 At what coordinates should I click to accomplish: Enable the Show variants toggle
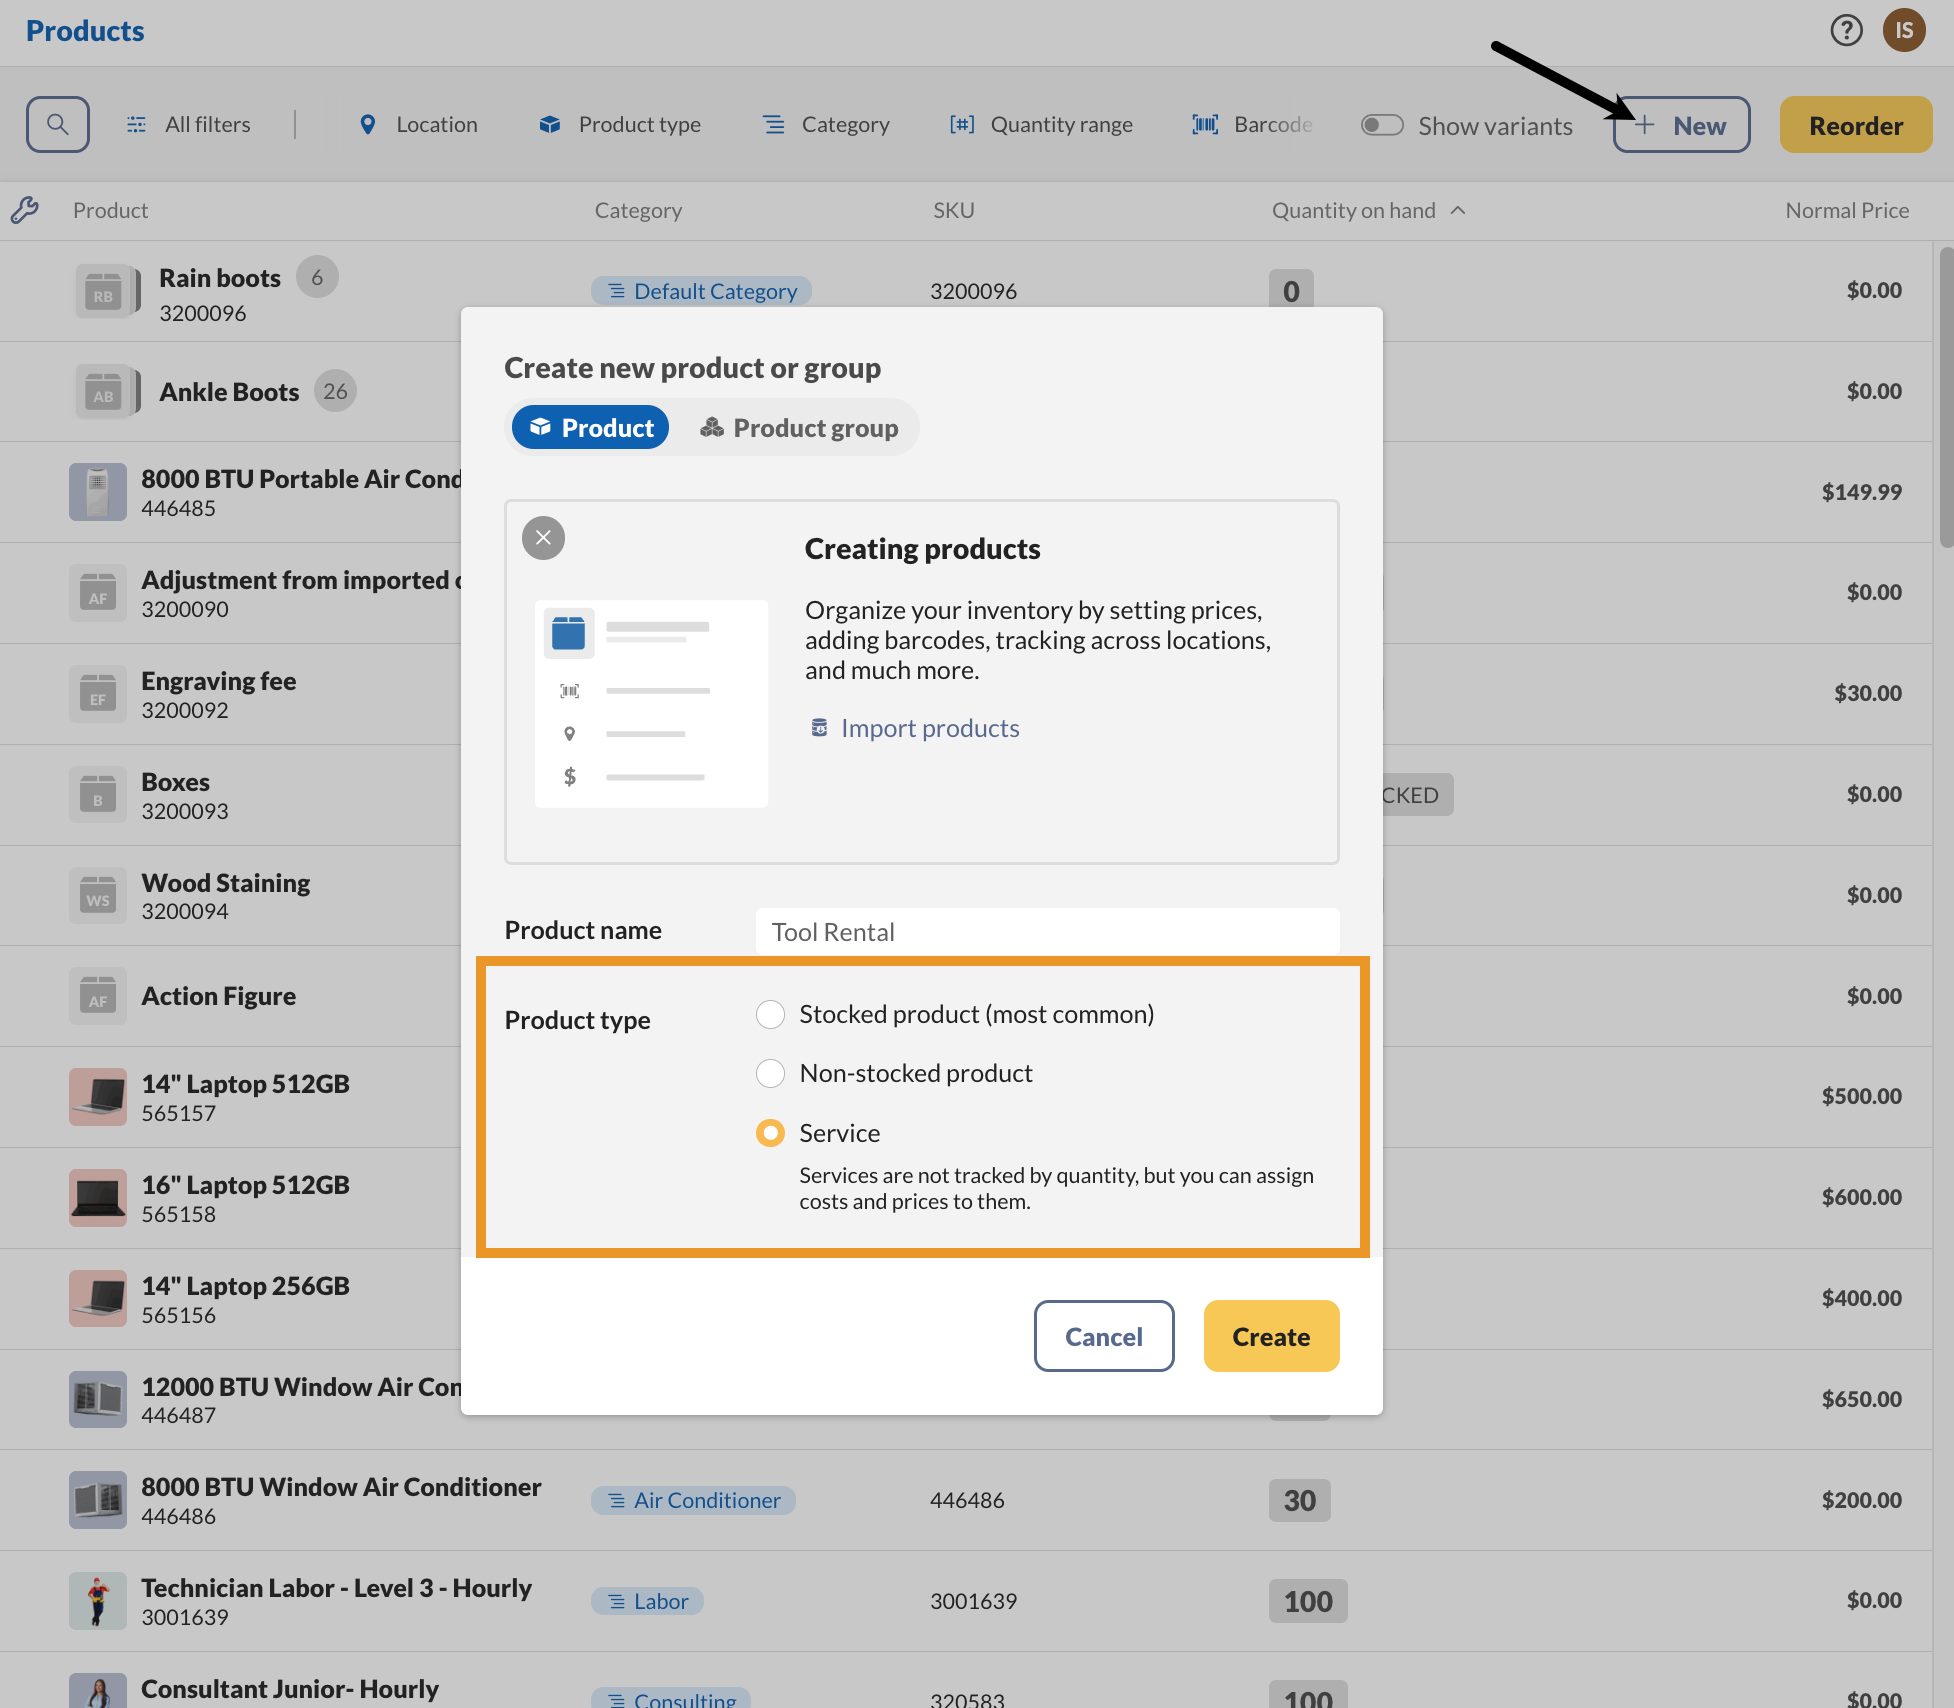1382,124
